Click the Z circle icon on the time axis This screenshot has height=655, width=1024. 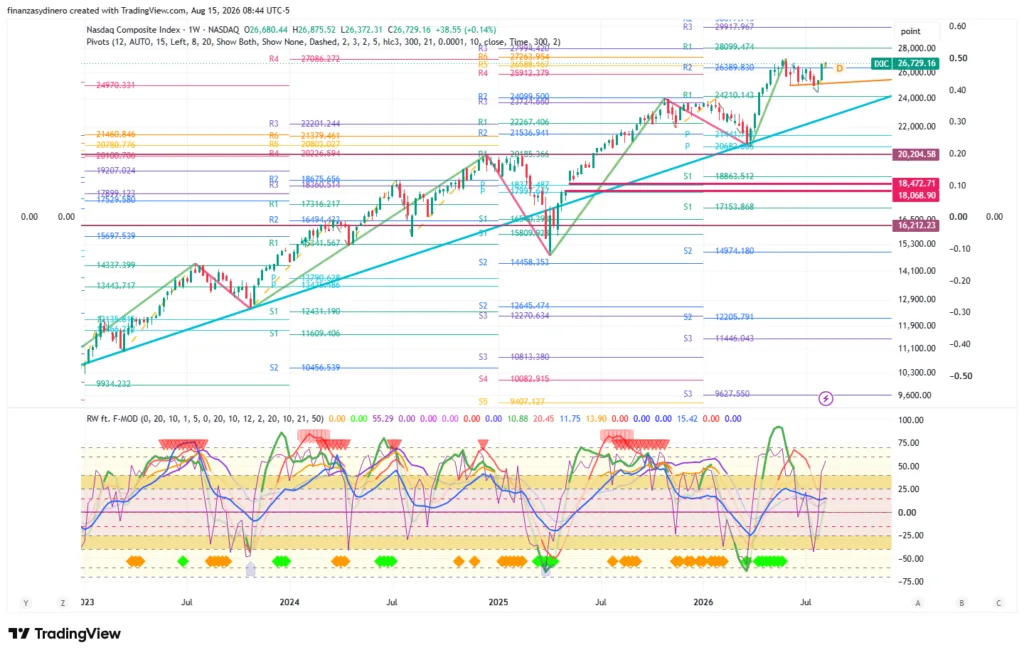(63, 603)
